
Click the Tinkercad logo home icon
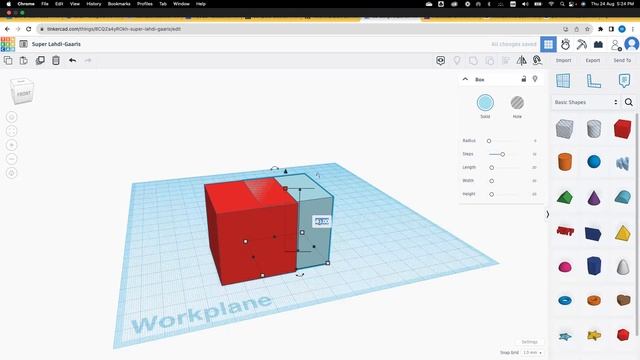8,44
